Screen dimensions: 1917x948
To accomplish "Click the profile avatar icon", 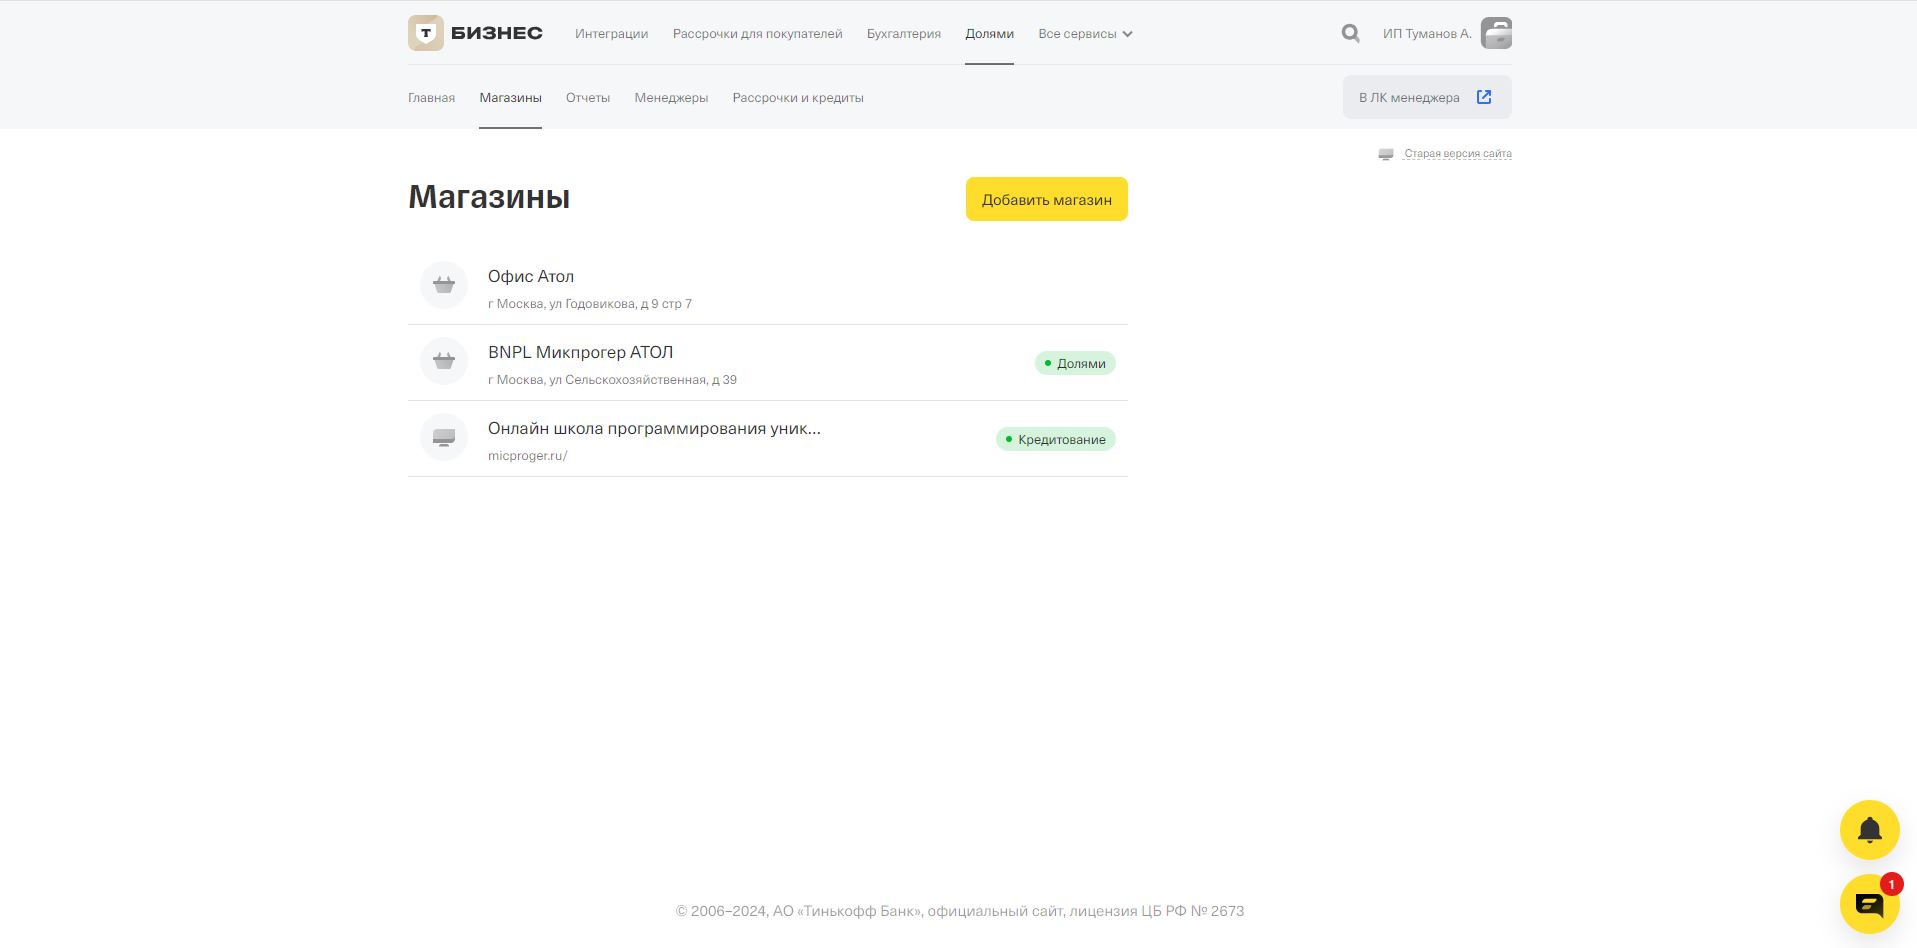I will (1496, 33).
